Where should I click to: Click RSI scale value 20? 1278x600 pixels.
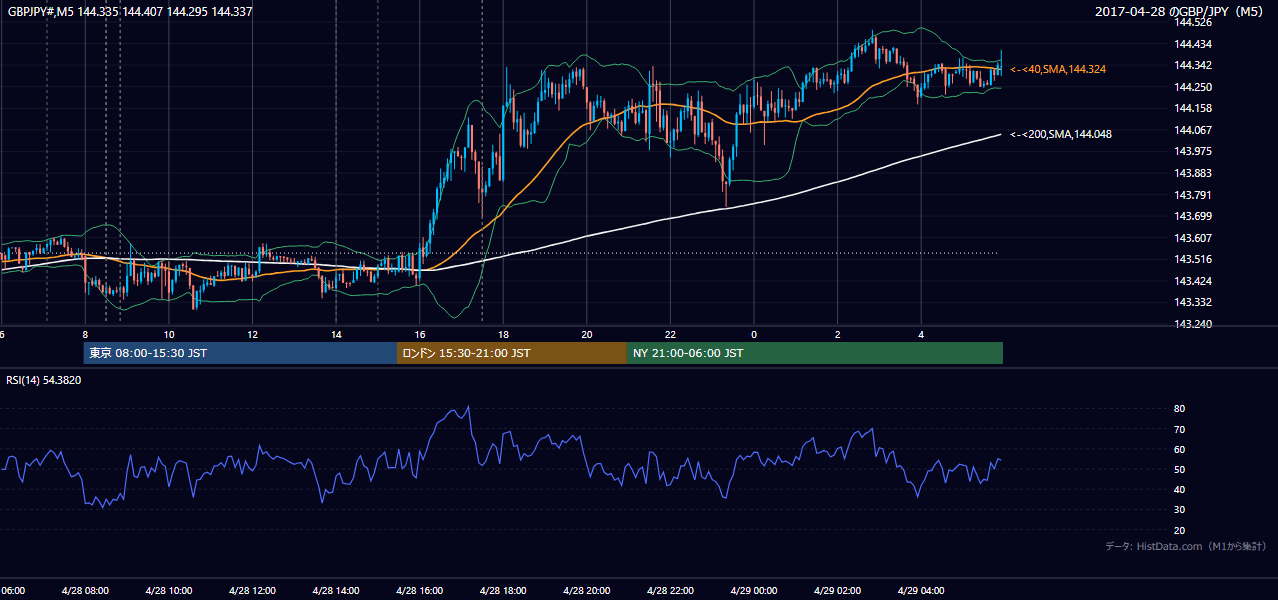pyautogui.click(x=1180, y=530)
